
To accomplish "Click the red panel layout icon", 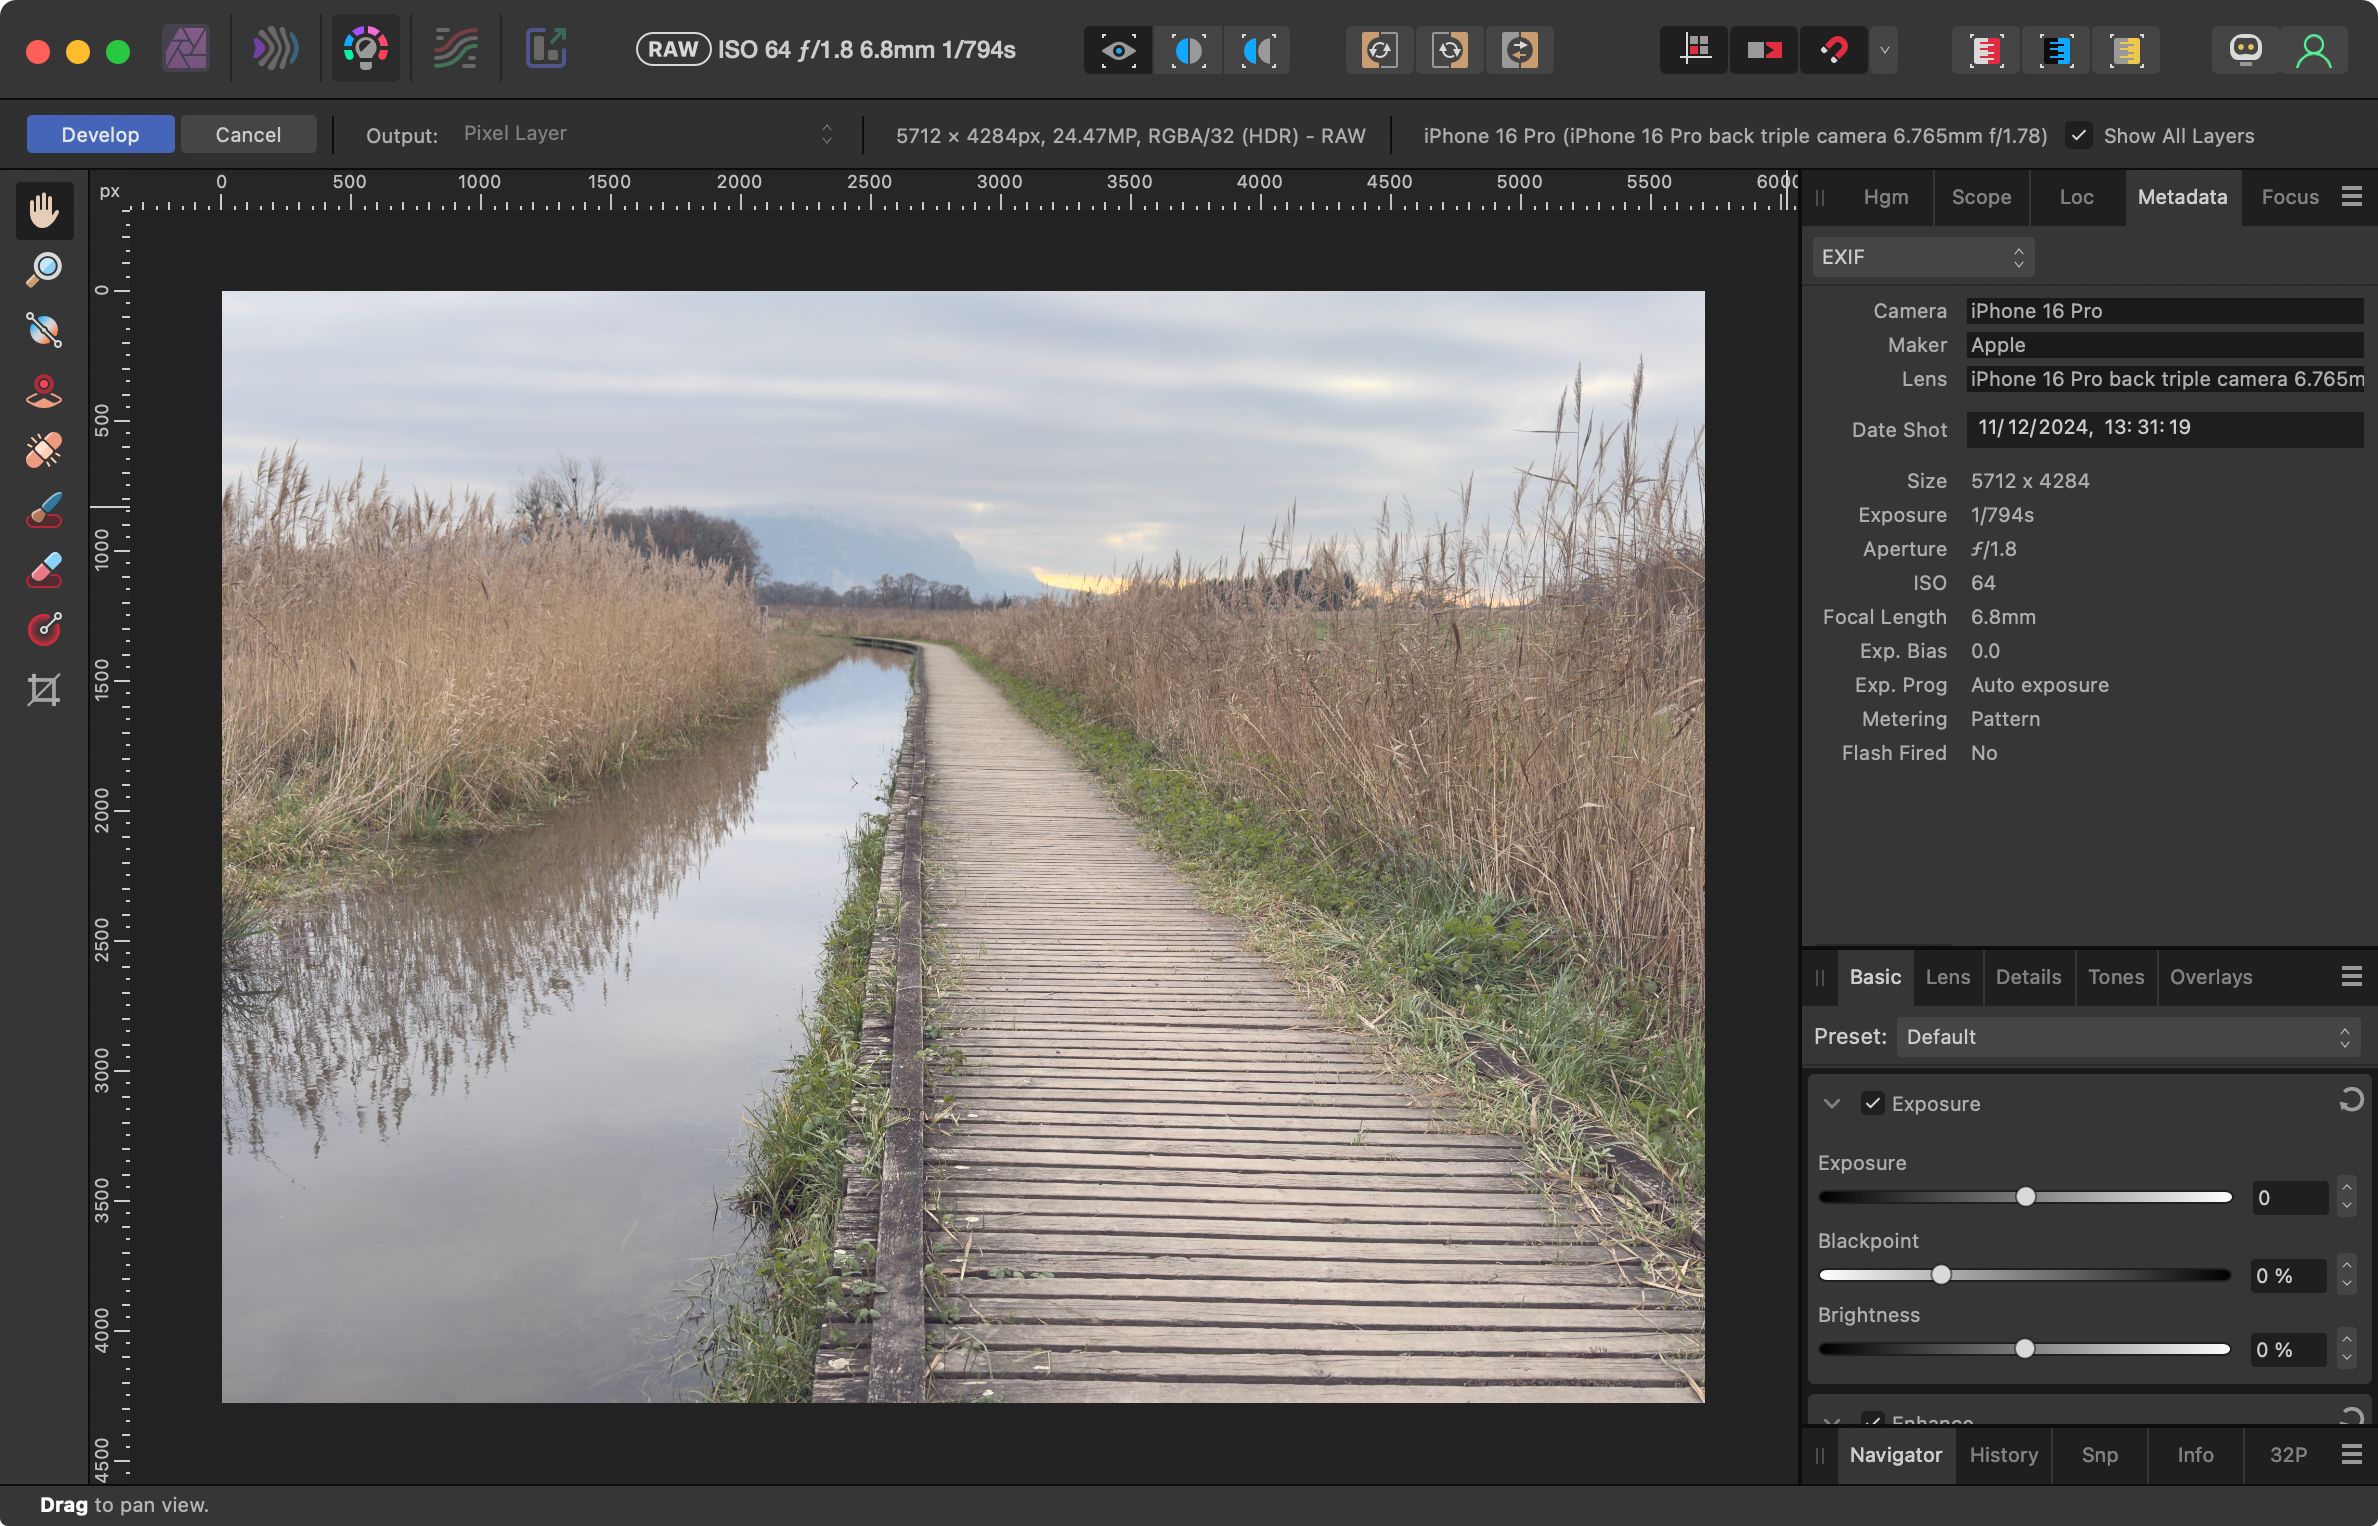I will click(1985, 50).
